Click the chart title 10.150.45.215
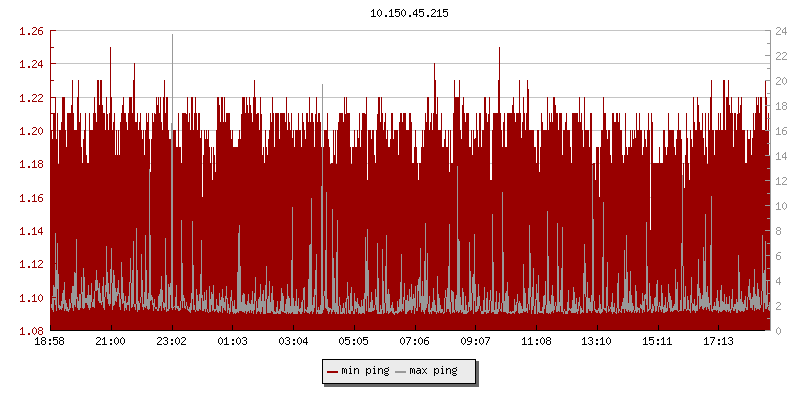This screenshot has width=800, height=400. 409,13
